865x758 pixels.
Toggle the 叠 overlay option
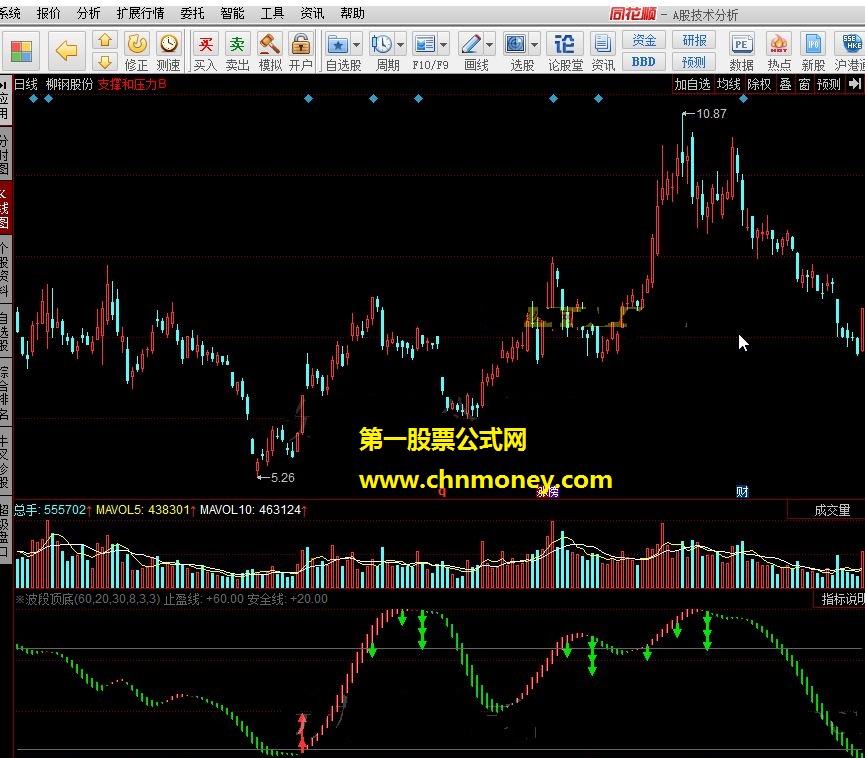(786, 84)
